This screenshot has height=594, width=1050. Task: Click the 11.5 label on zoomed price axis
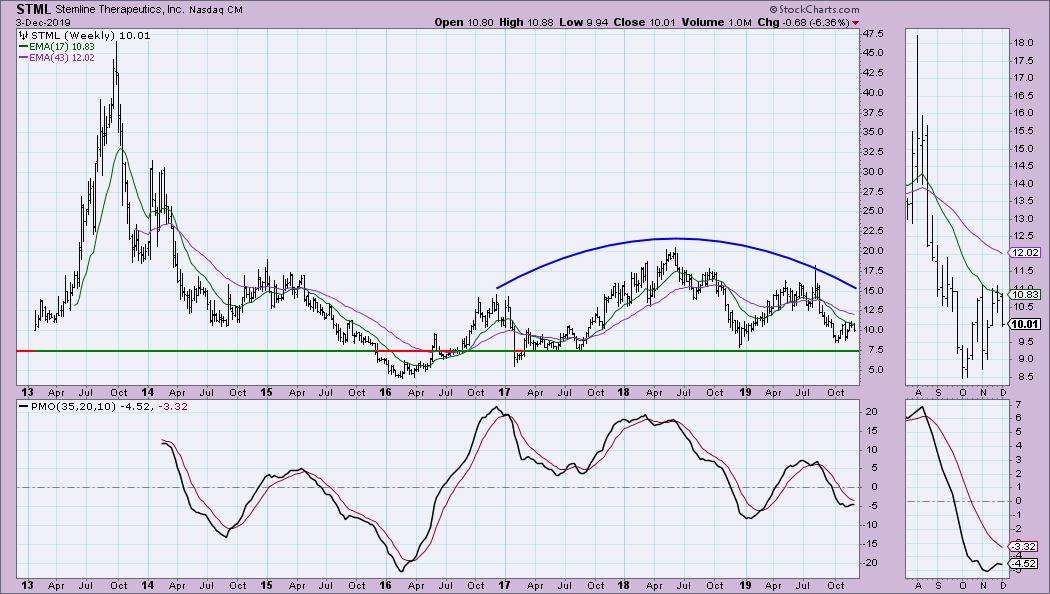(x=1023, y=271)
